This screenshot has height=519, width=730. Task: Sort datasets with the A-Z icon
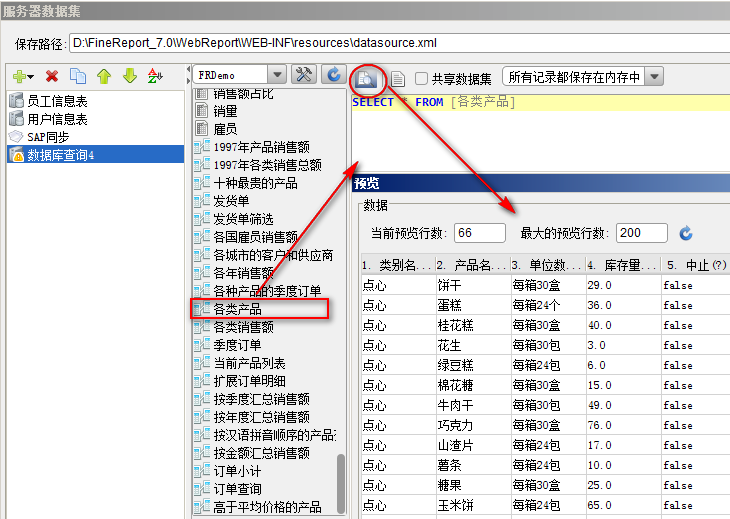155,76
